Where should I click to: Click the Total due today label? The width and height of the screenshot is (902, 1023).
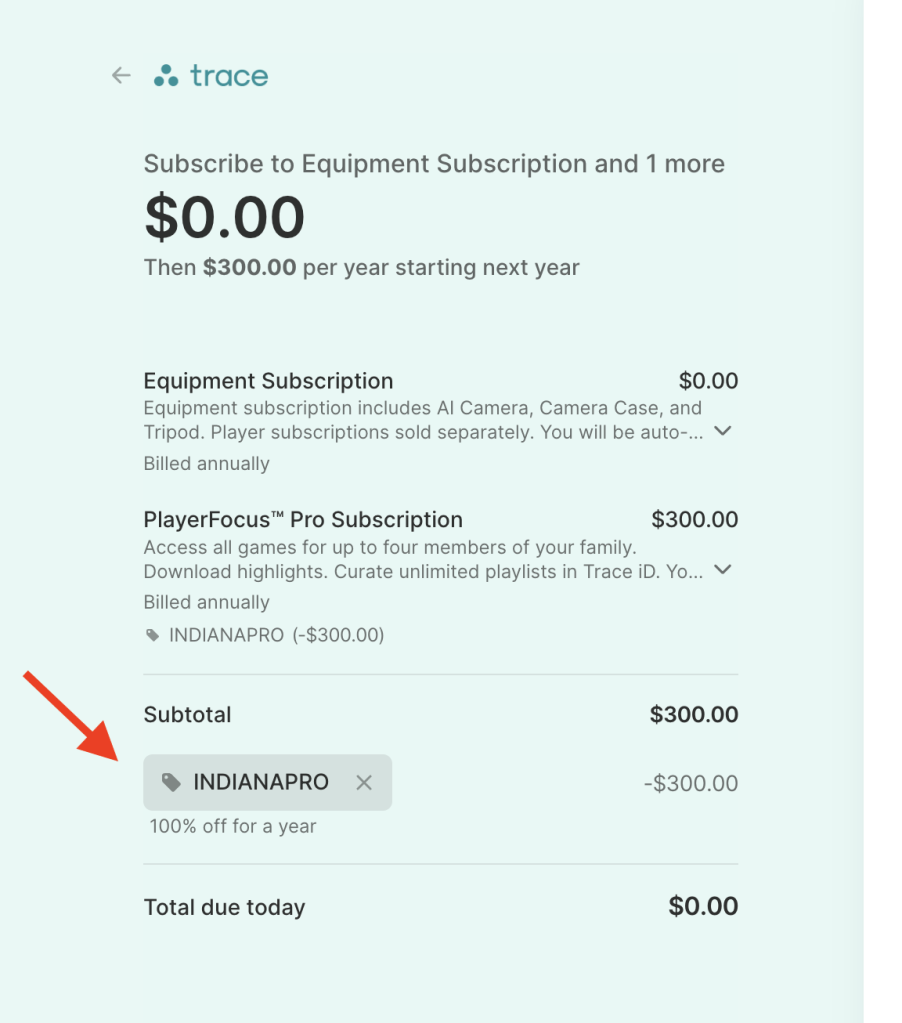click(x=224, y=908)
